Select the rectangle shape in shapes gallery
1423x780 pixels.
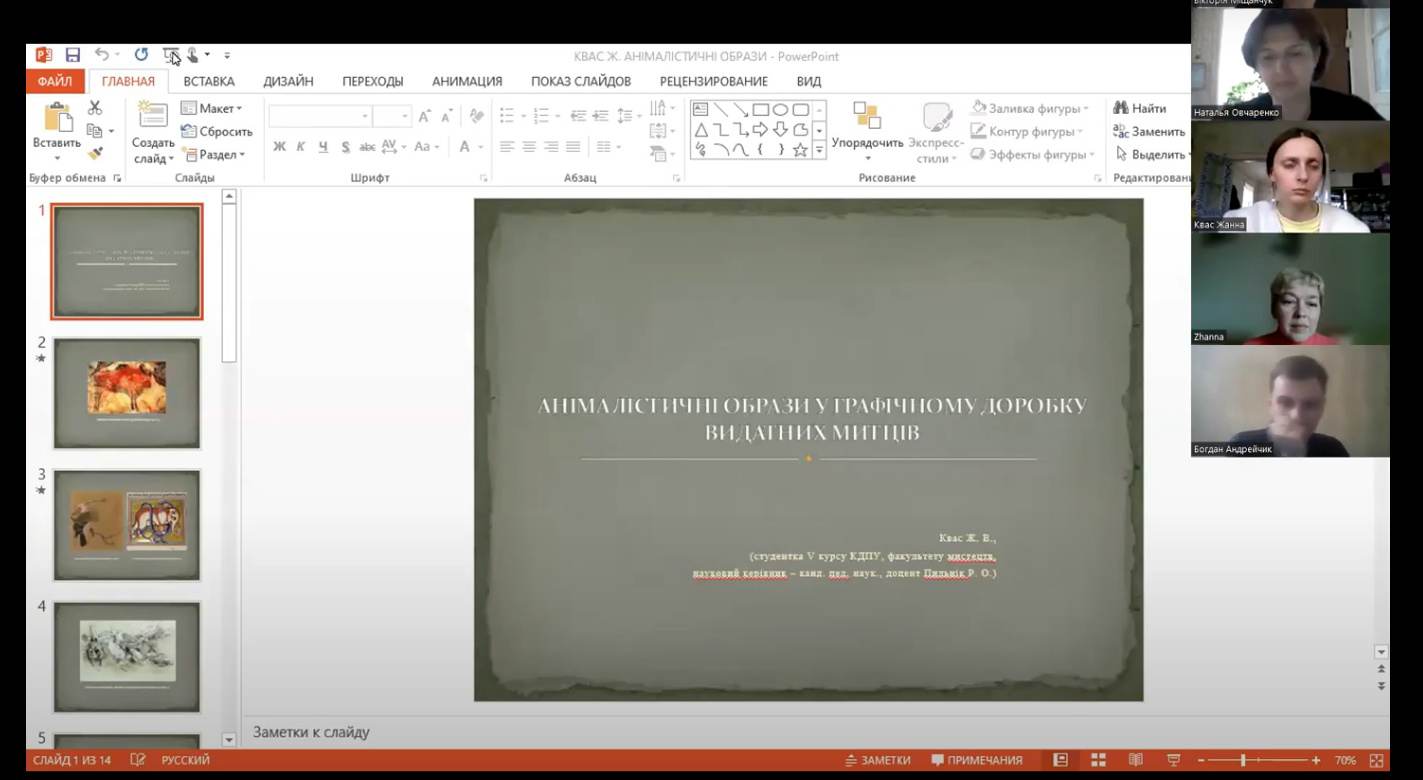click(760, 109)
